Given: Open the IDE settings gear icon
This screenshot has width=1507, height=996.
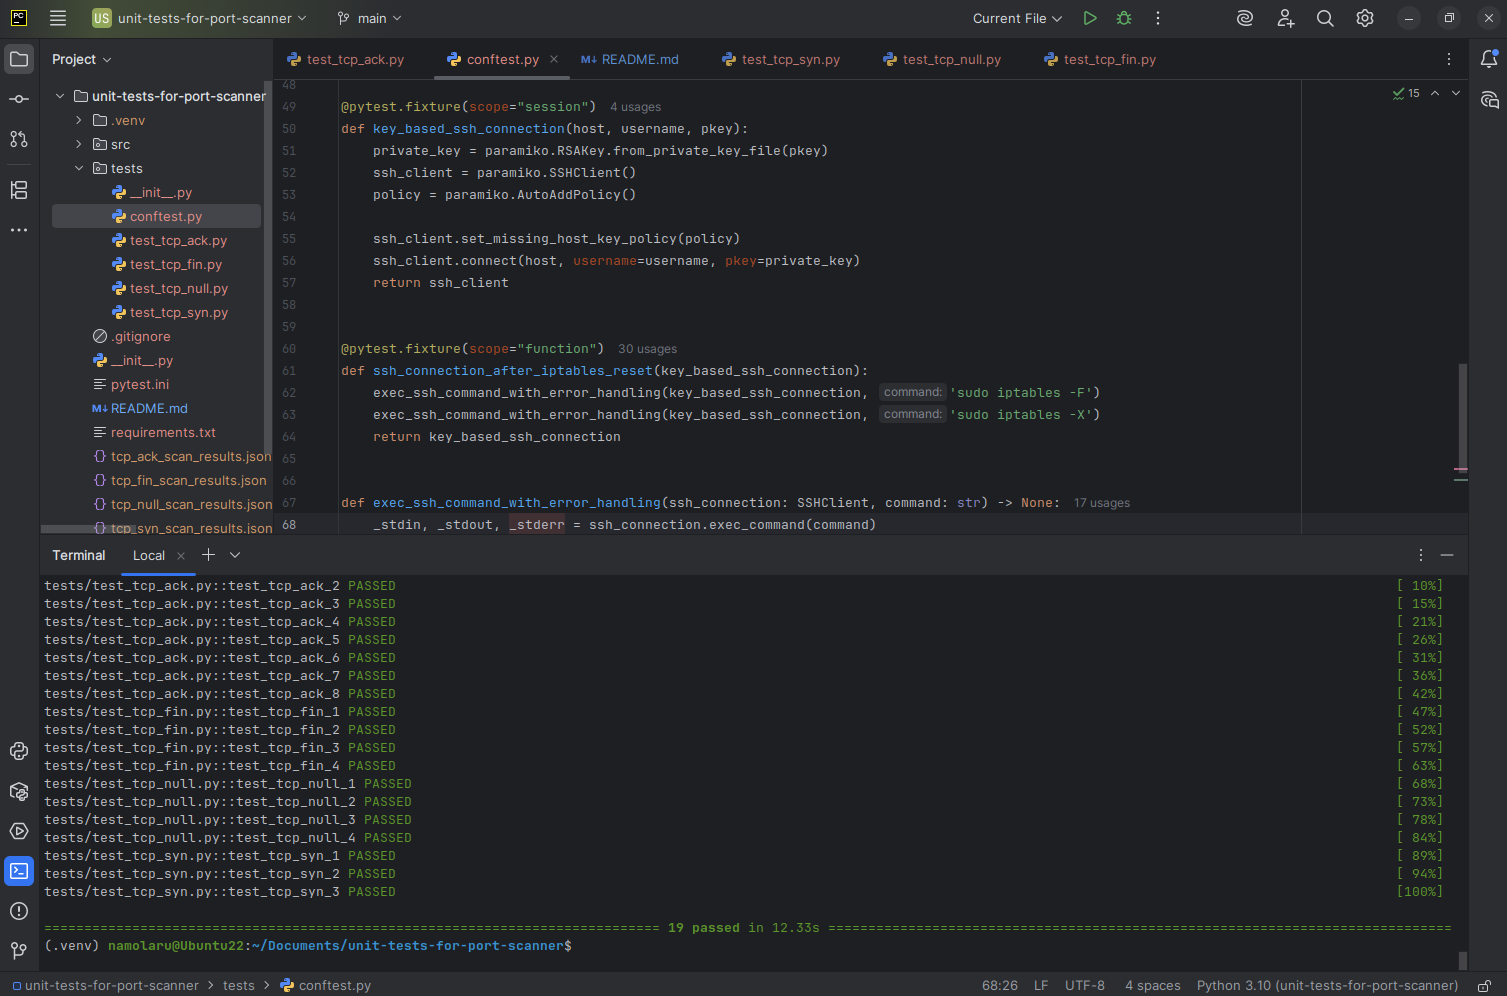Looking at the screenshot, I should point(1365,18).
